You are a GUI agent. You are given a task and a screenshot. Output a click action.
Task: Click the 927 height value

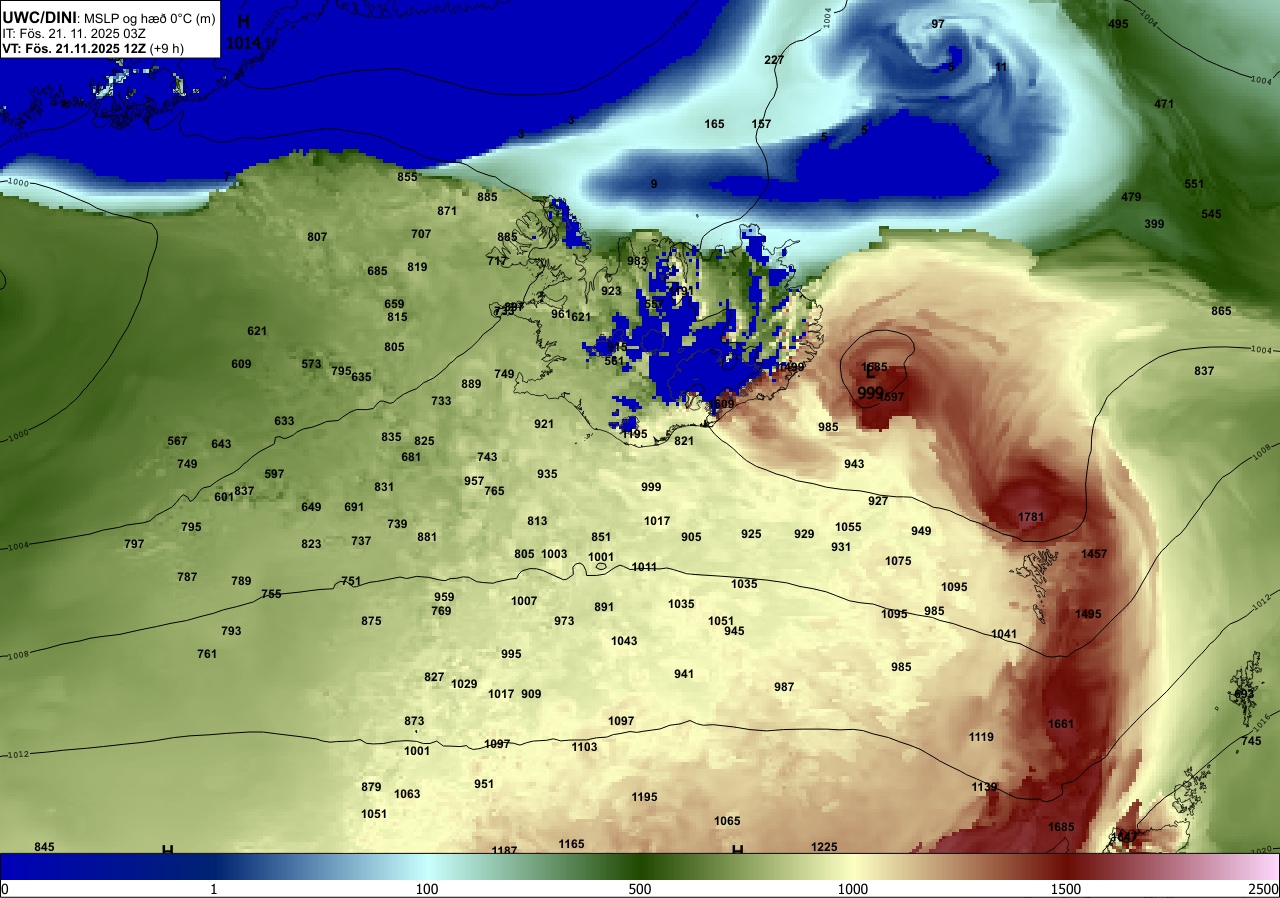(x=878, y=501)
